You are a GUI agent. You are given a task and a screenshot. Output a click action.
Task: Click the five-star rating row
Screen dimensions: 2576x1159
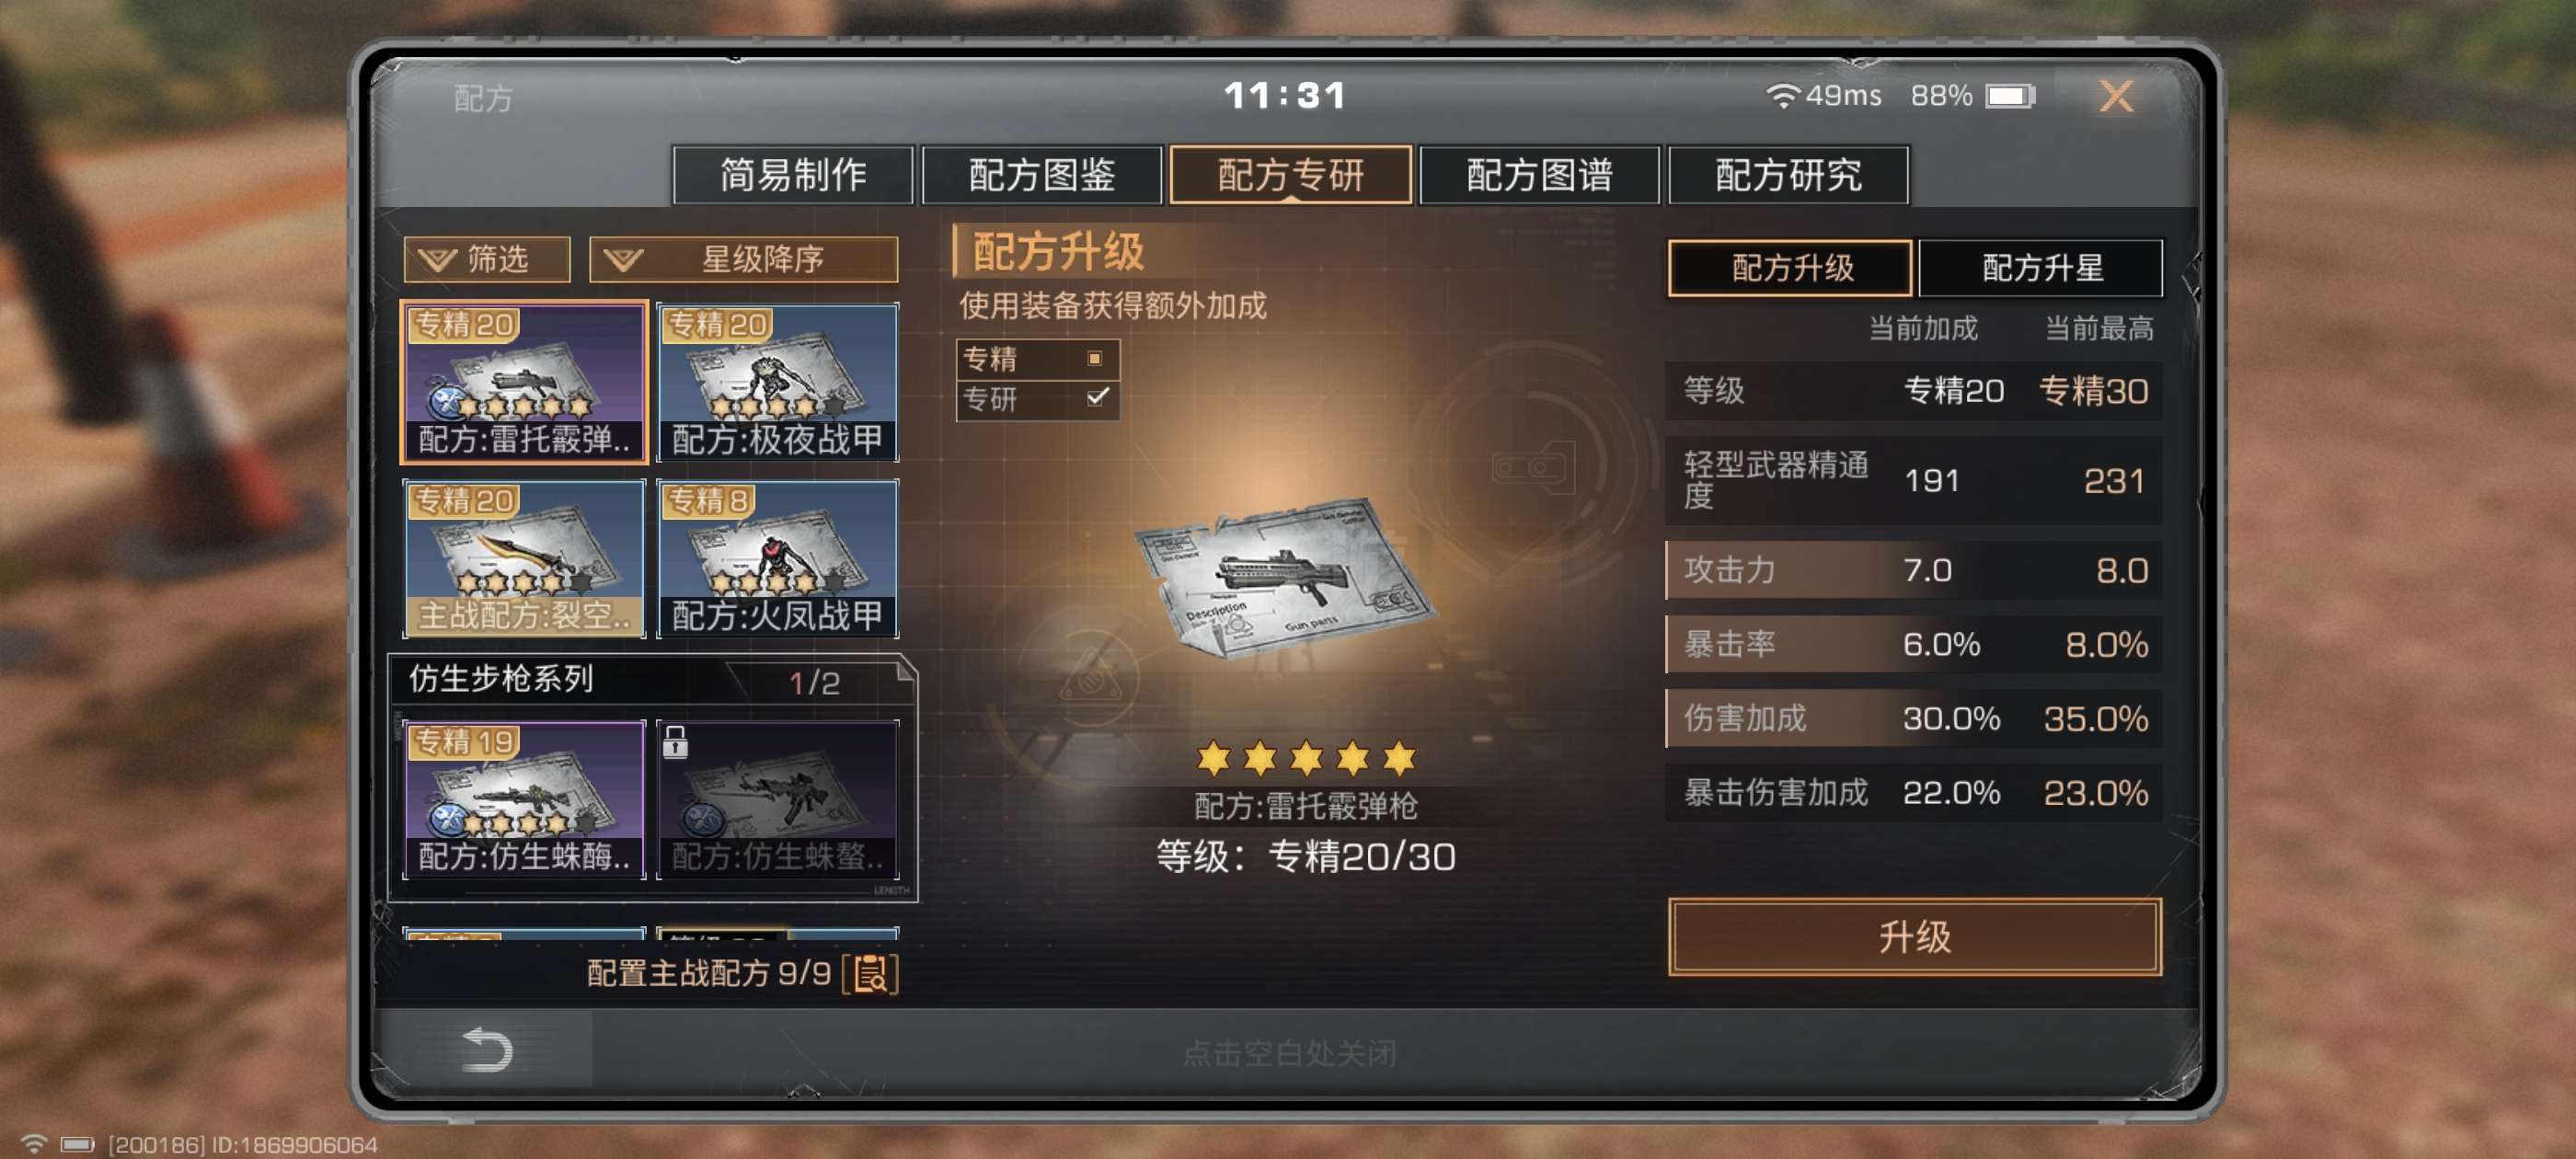(1306, 758)
